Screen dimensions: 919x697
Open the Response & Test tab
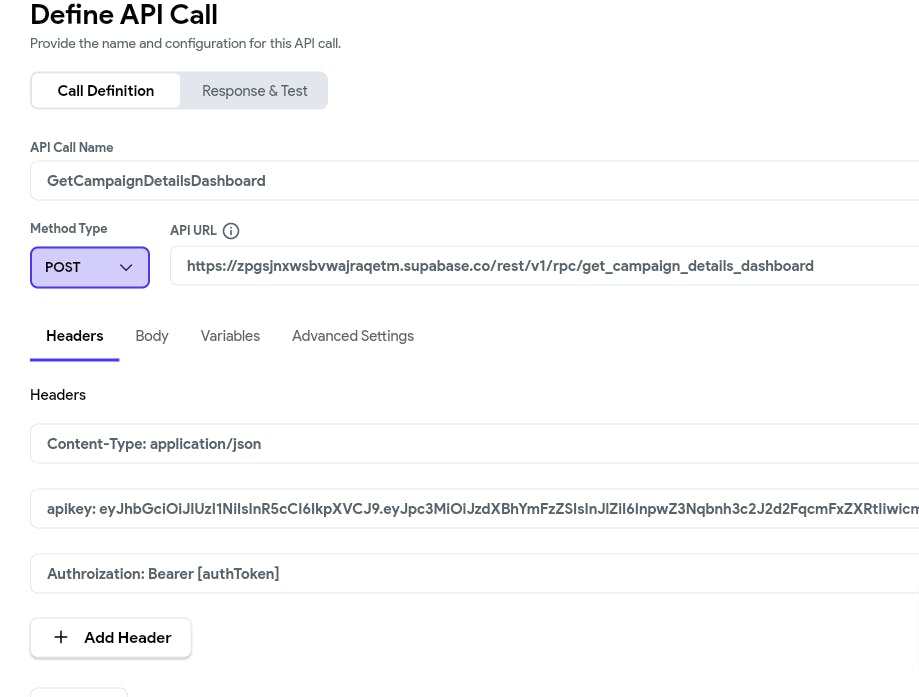[x=254, y=91]
